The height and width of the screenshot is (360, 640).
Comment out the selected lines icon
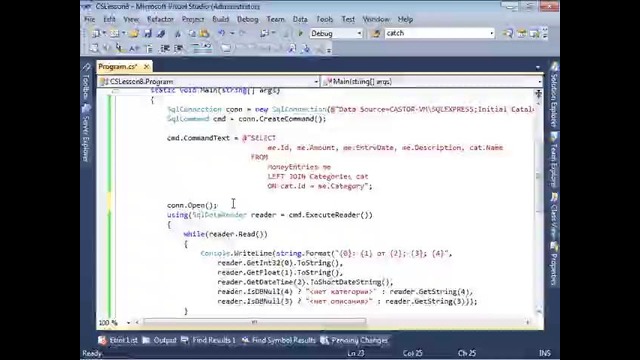tap(196, 49)
